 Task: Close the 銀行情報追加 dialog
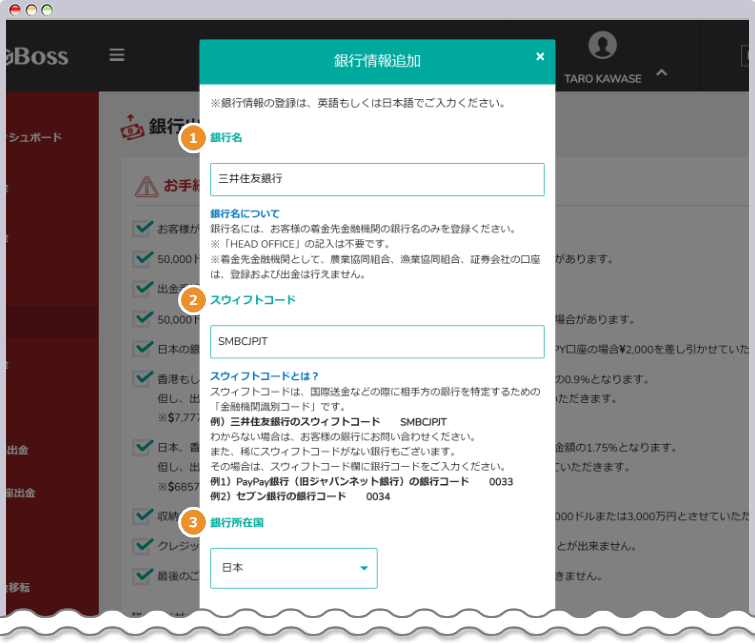point(540,57)
